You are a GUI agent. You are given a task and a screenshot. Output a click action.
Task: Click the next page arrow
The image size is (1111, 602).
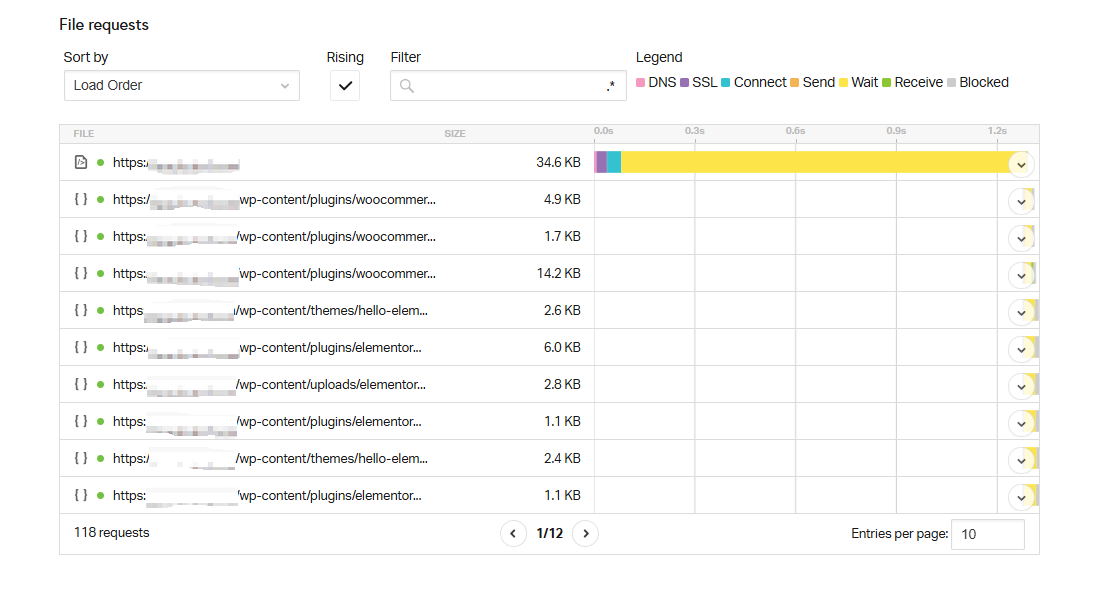coord(585,533)
